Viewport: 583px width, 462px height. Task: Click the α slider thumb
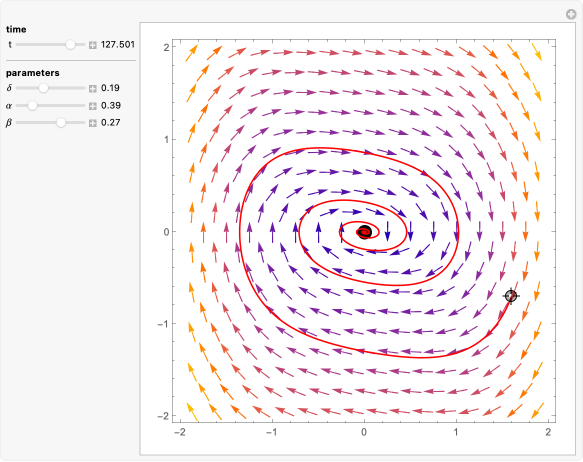point(33,106)
